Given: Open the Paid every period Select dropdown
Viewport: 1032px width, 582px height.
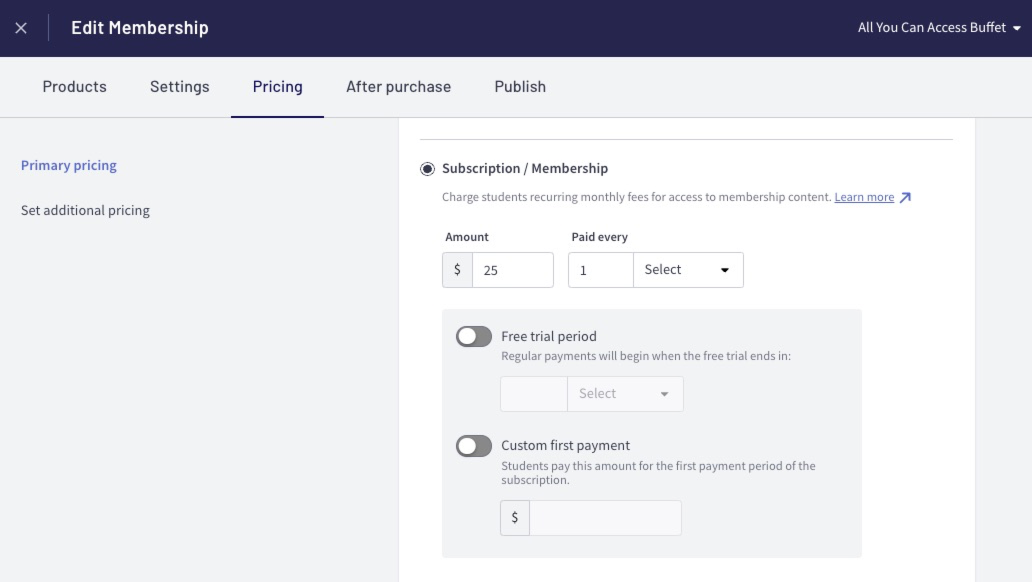Looking at the screenshot, I should (688, 270).
